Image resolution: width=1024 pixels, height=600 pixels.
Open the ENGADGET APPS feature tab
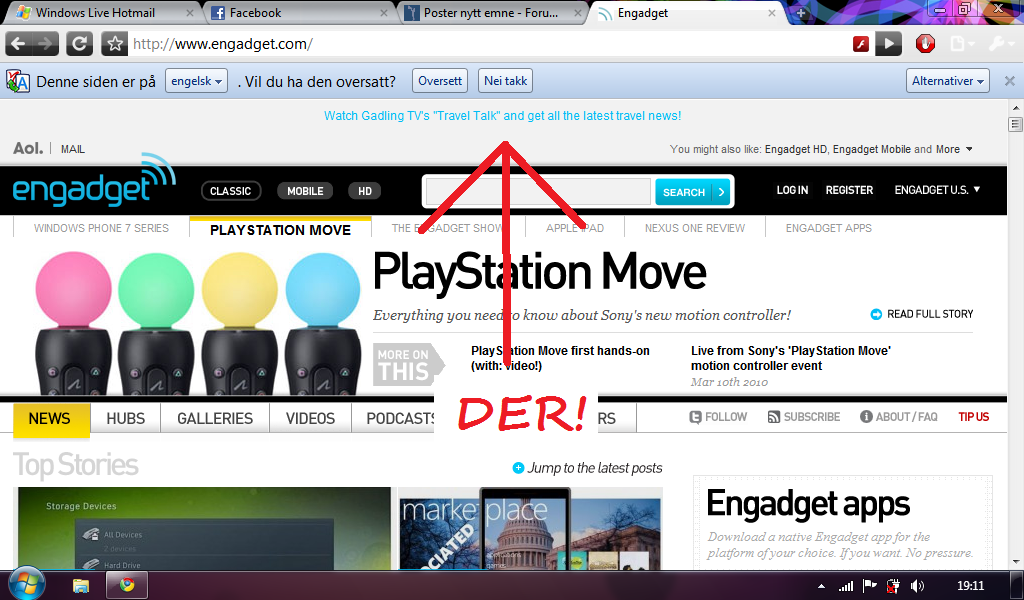click(829, 228)
